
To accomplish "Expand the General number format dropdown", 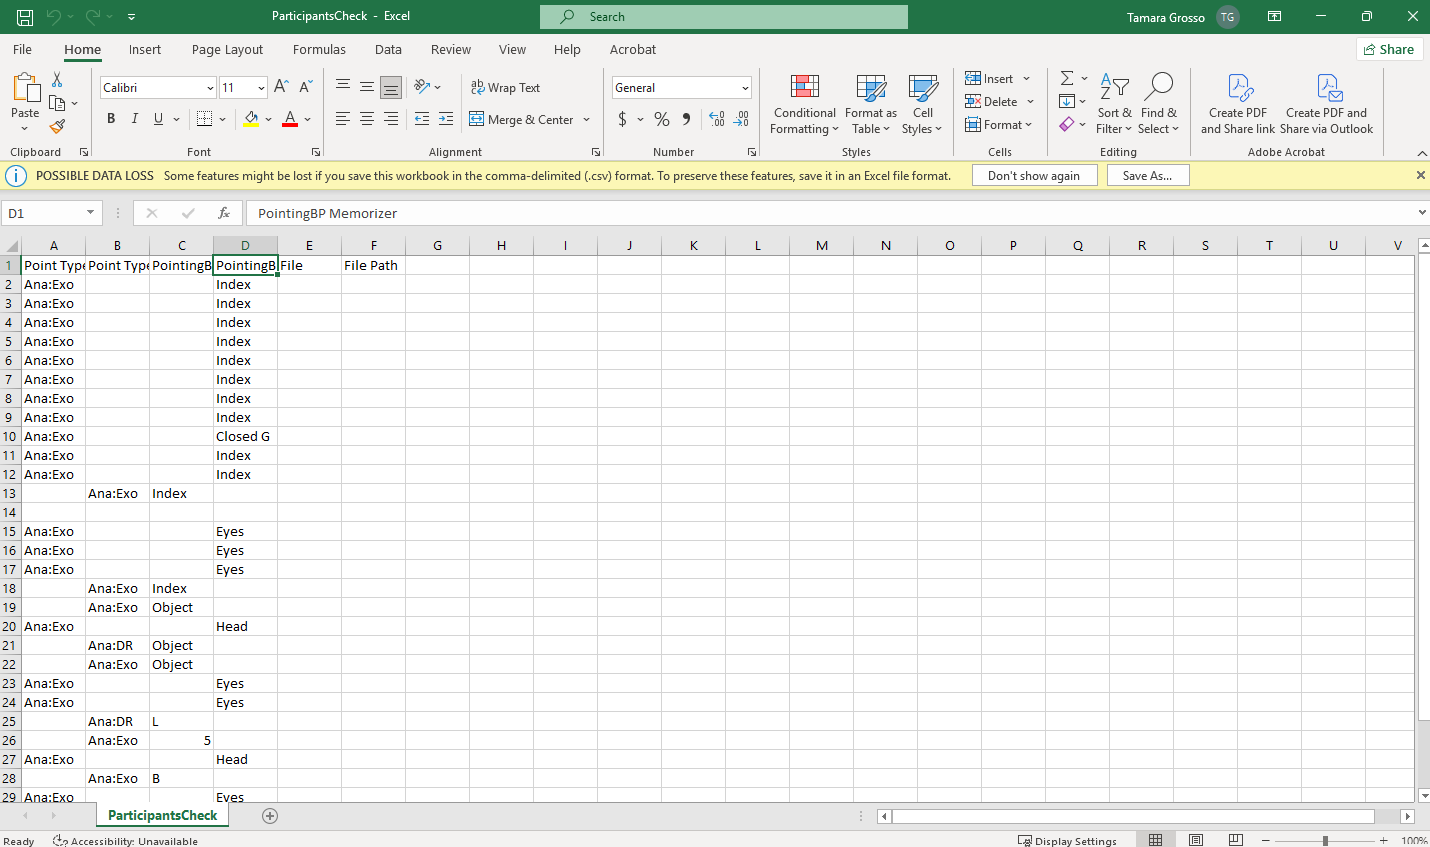I will [745, 88].
